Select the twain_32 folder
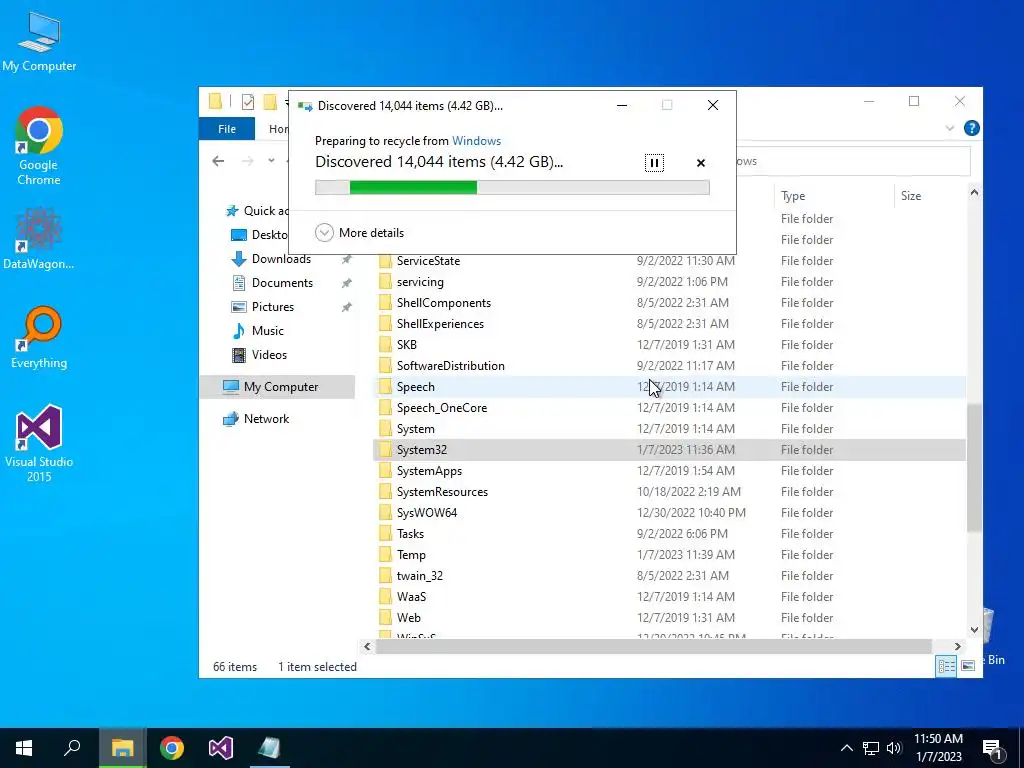1024x768 pixels. coord(419,575)
